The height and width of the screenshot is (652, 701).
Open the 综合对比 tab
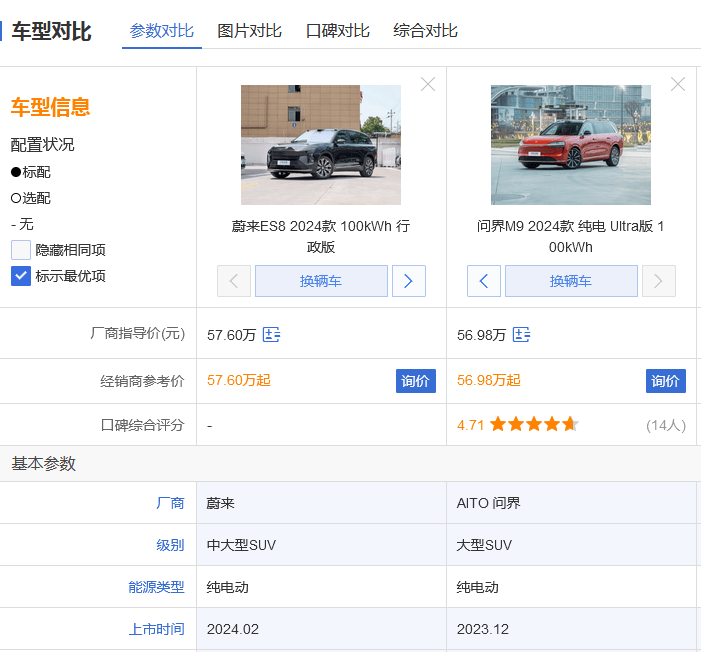tap(425, 31)
